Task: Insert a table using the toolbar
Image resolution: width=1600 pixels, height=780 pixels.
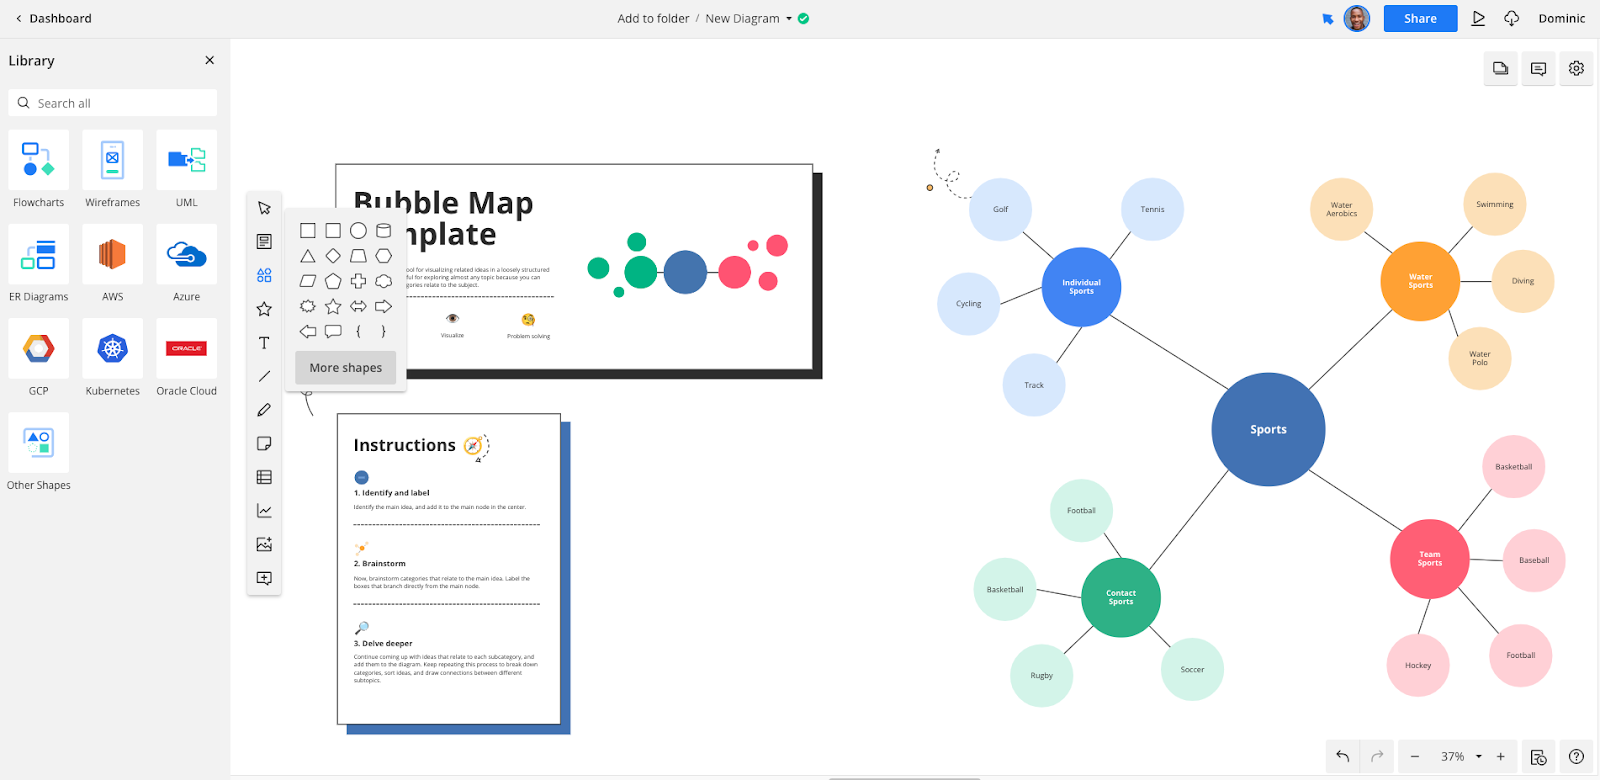Action: [264, 477]
